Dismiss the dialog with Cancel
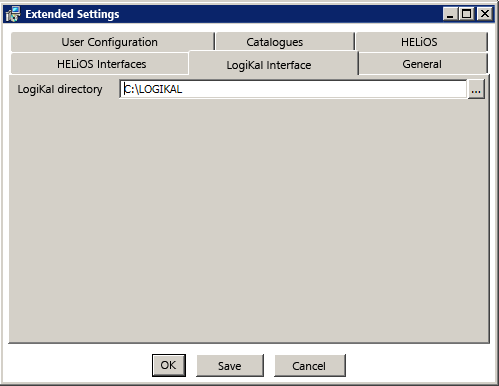 [x=309, y=366]
